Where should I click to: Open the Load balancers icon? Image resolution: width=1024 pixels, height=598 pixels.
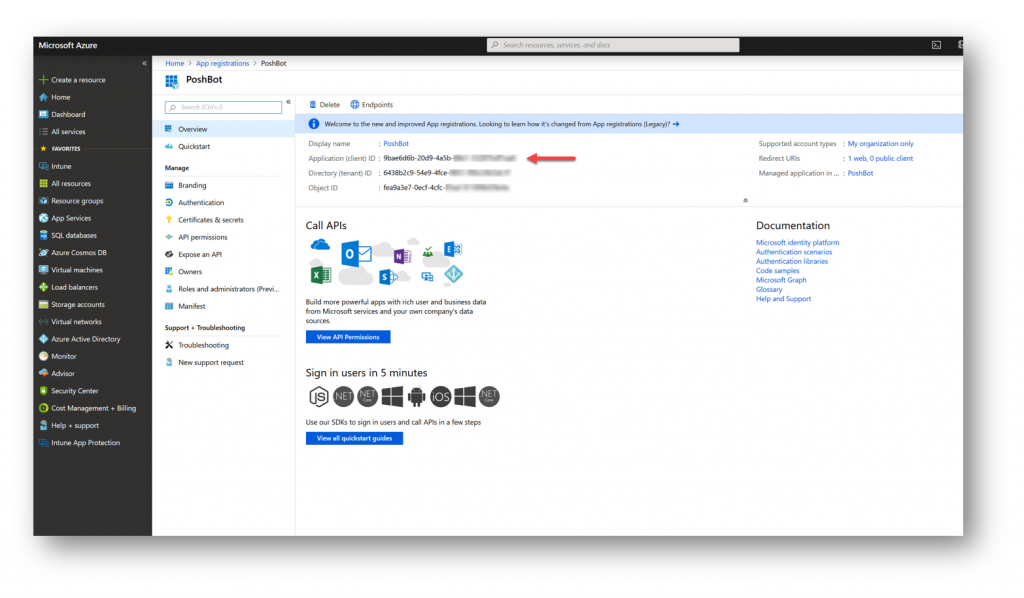pyautogui.click(x=43, y=287)
